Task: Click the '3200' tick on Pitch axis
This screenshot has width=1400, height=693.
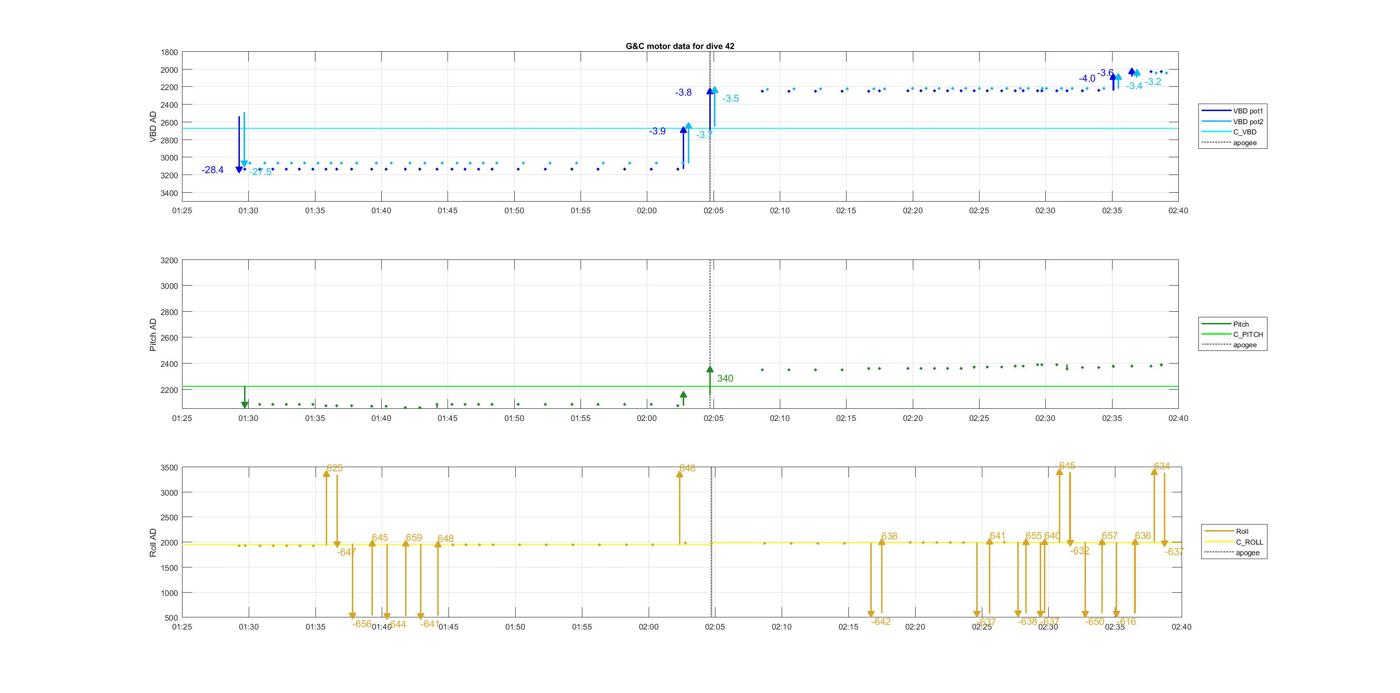Action: click(169, 260)
